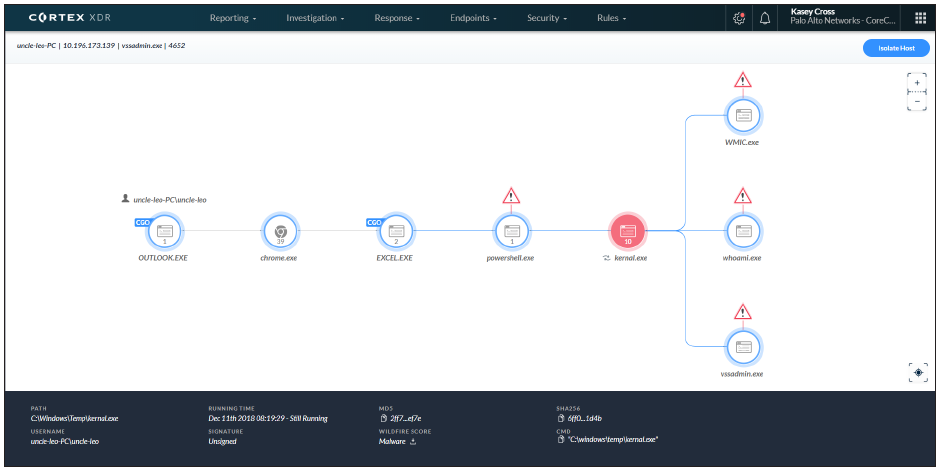Click the running time Dec 11th 2018 value

268,419
